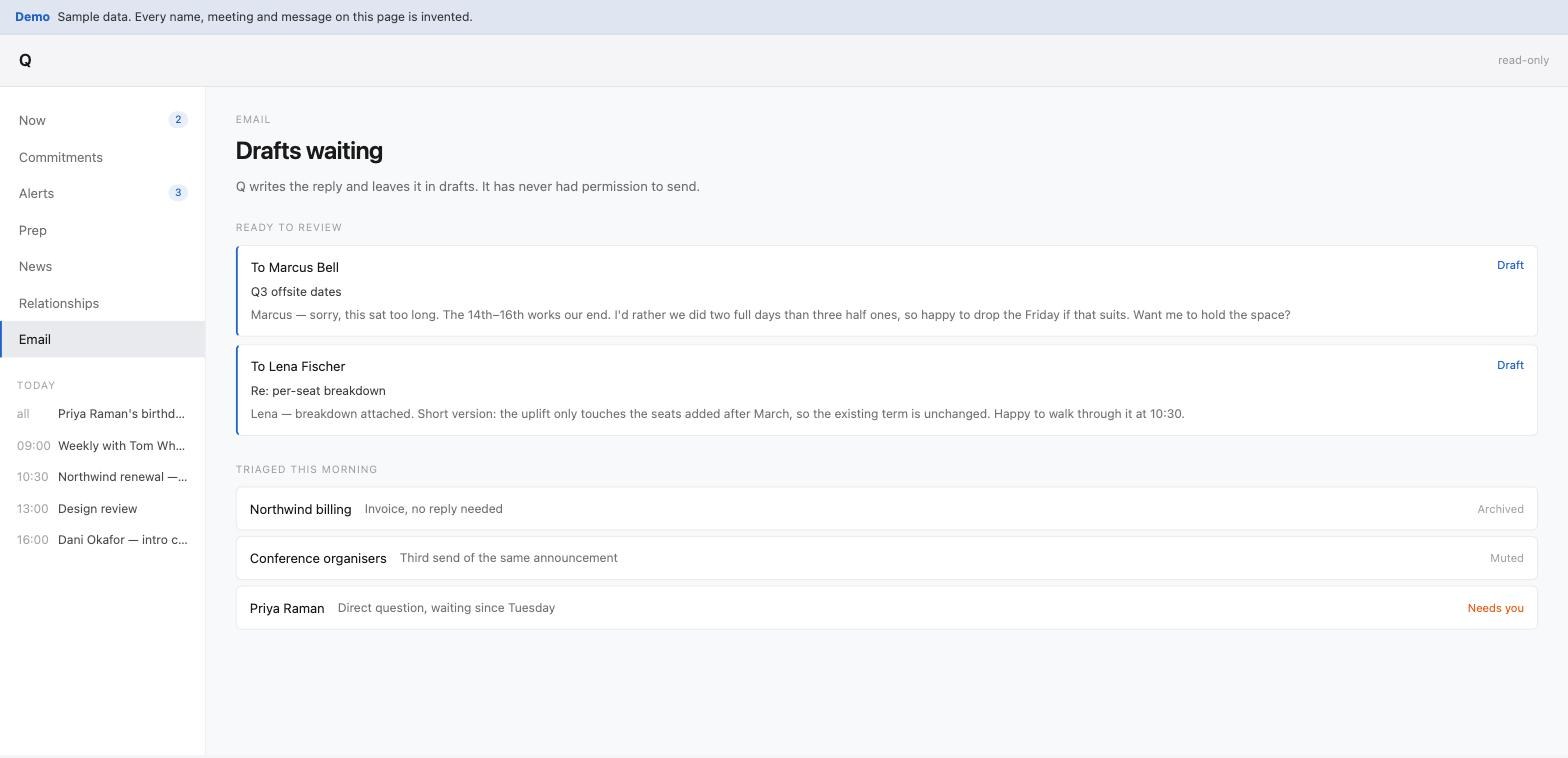Click the Re: per-seat breakdown subject
The width and height of the screenshot is (1568, 758).
tap(318, 391)
